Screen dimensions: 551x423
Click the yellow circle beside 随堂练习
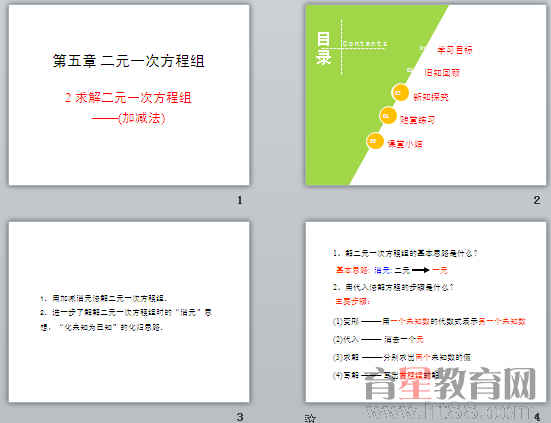coord(388,115)
